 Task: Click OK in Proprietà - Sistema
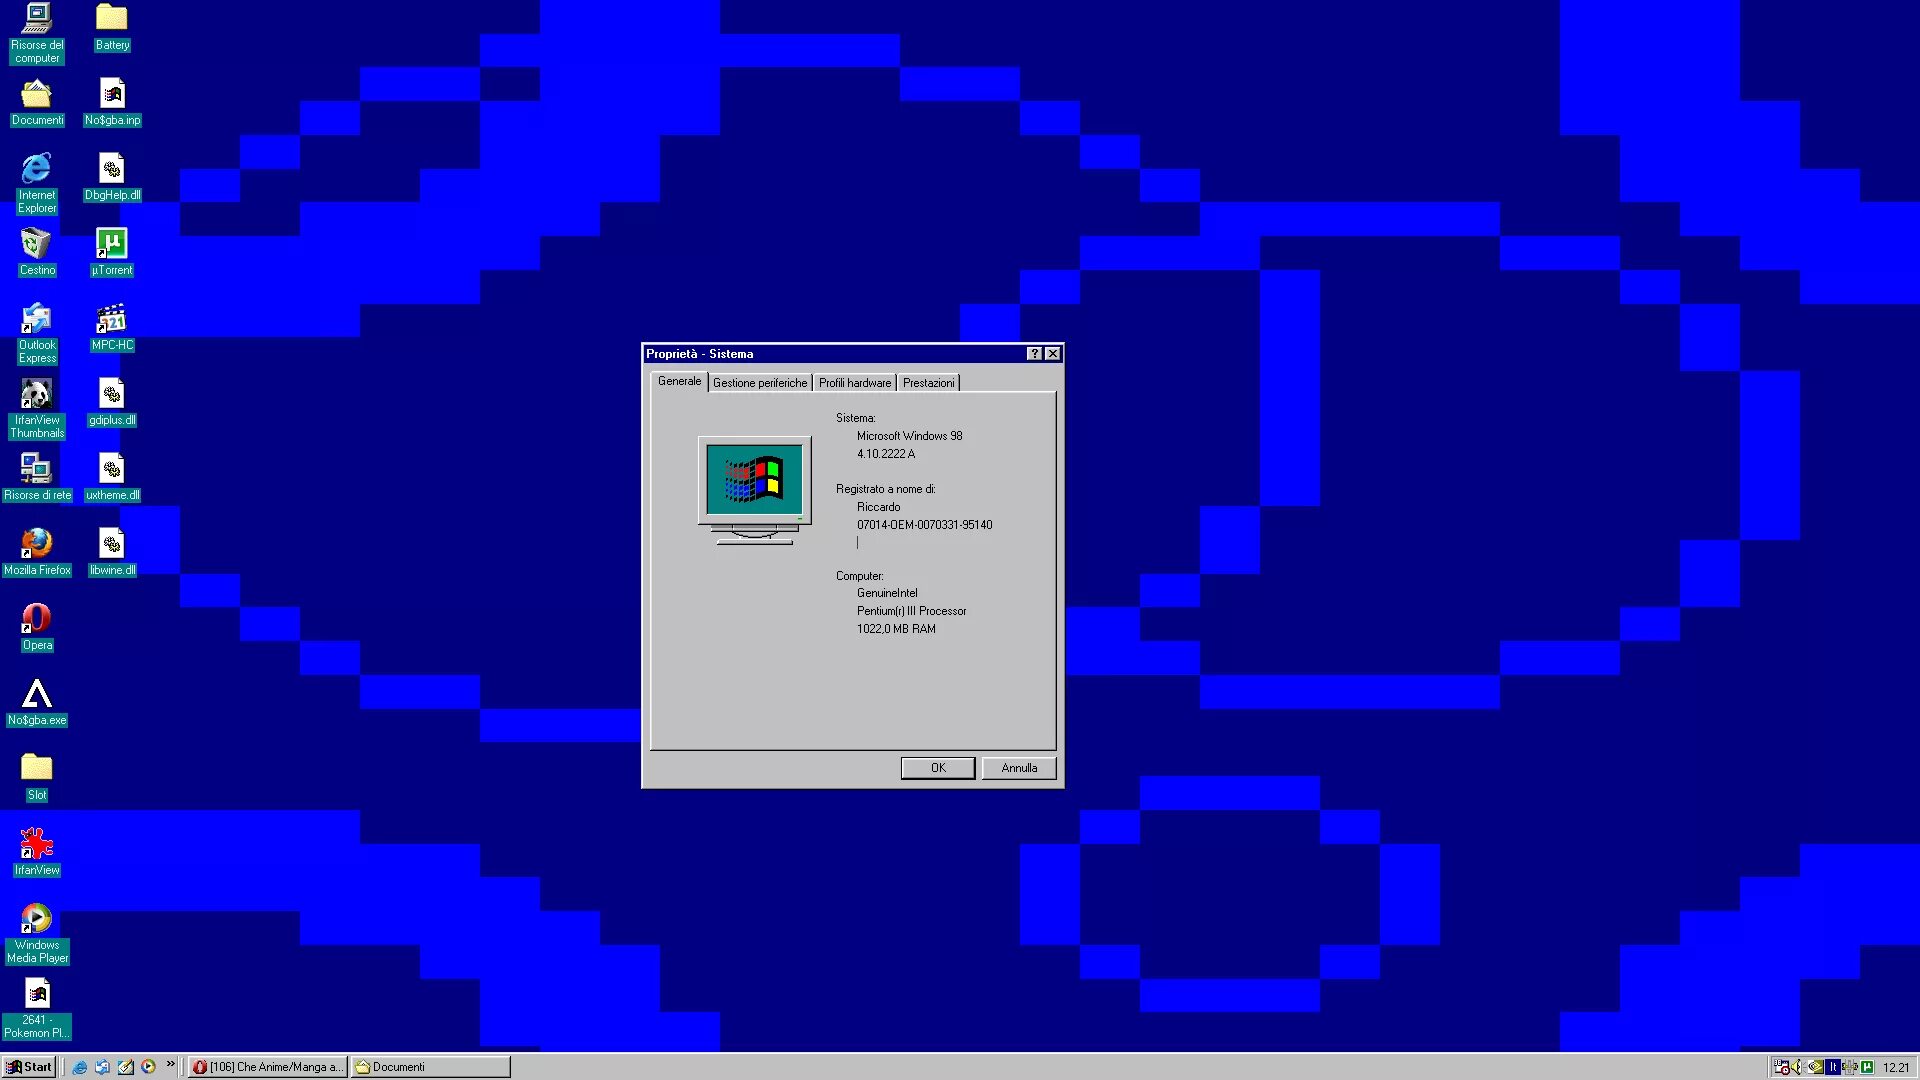pos(938,768)
